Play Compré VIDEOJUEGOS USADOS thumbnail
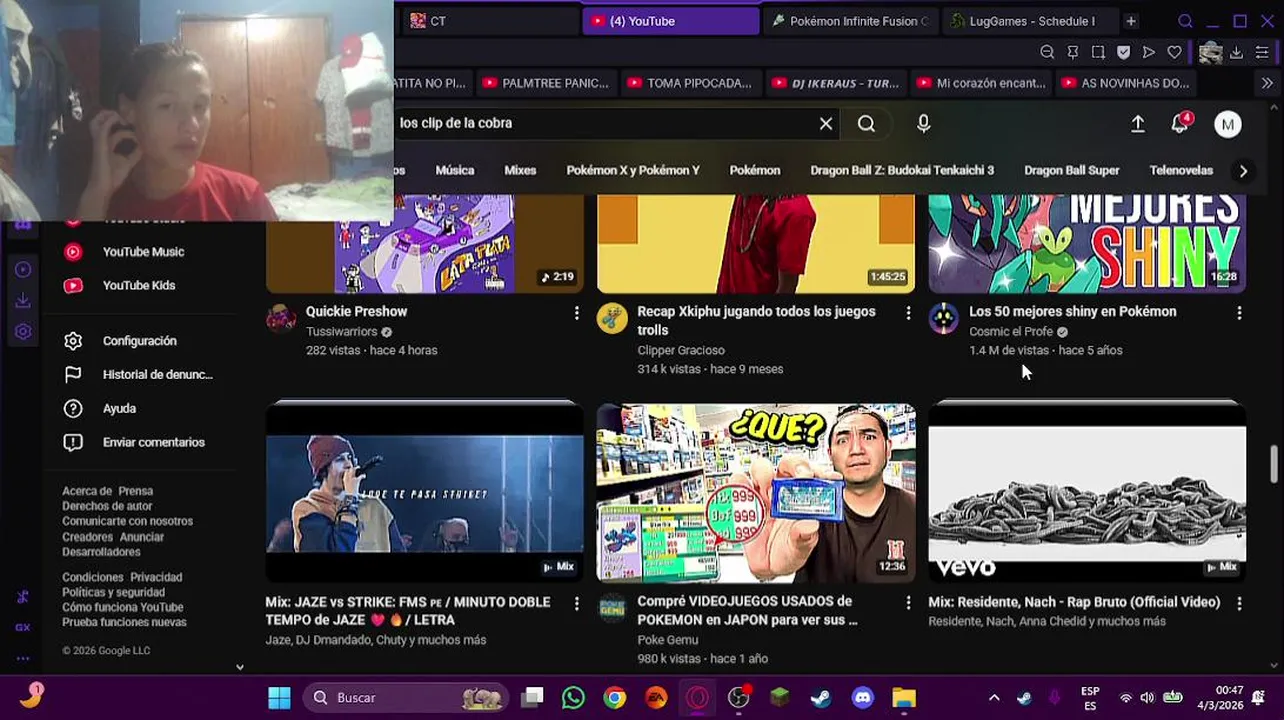Screen dimensions: 1284x720 coord(756,492)
